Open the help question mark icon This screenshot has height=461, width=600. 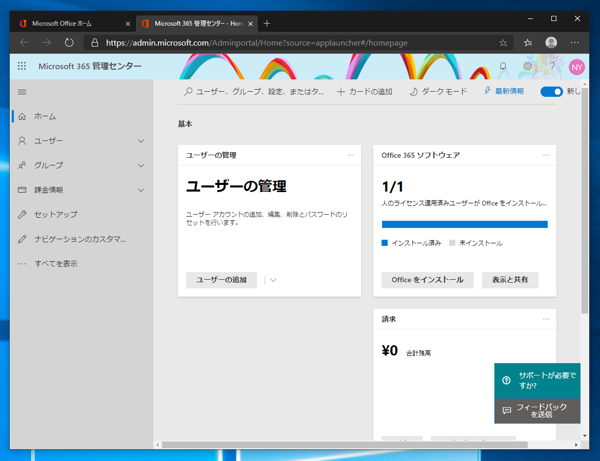552,67
